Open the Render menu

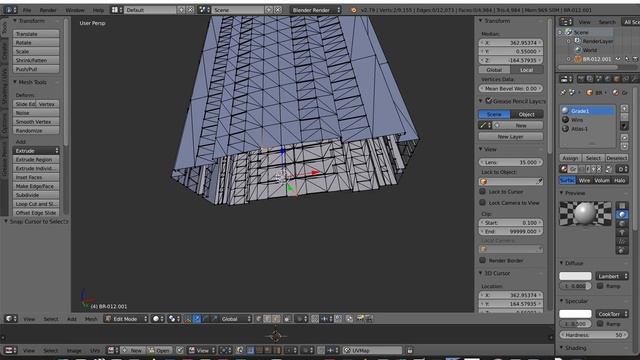pos(48,10)
